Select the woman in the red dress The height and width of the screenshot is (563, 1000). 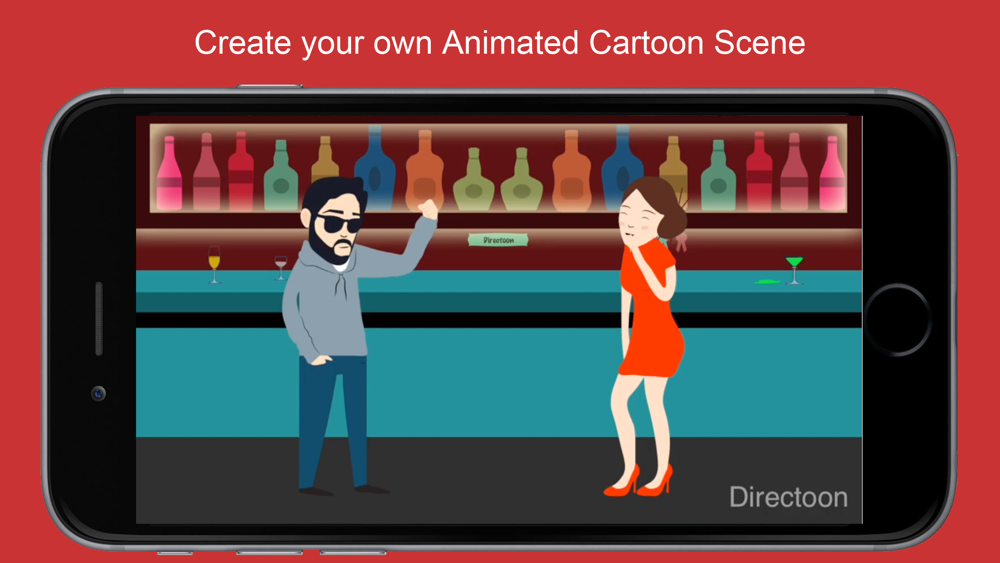coord(644,337)
